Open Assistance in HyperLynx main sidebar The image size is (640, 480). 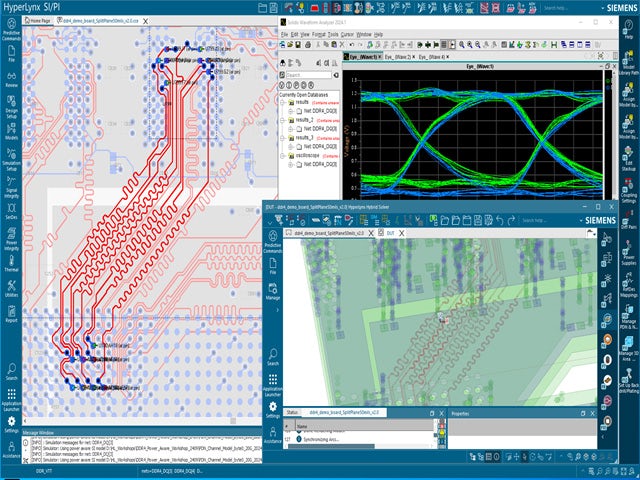click(11, 450)
